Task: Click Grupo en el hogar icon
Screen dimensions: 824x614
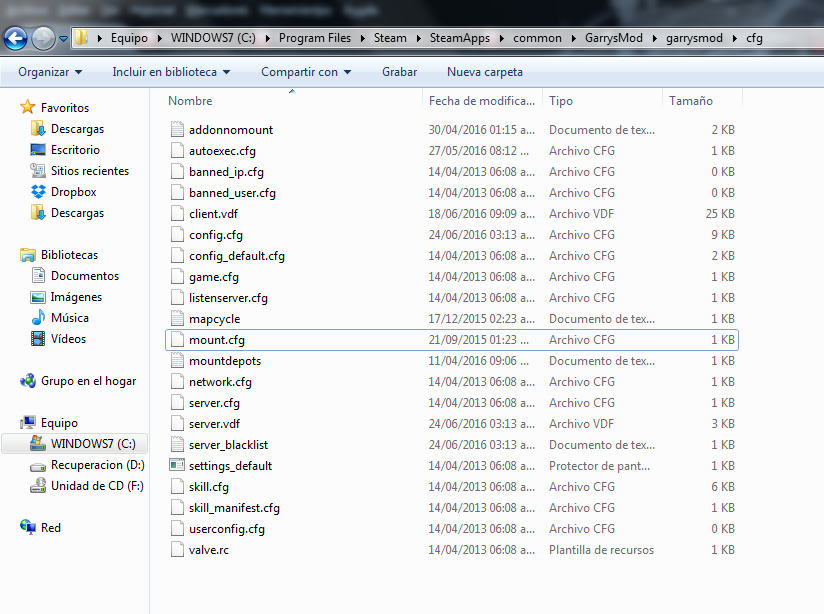Action: 27,381
